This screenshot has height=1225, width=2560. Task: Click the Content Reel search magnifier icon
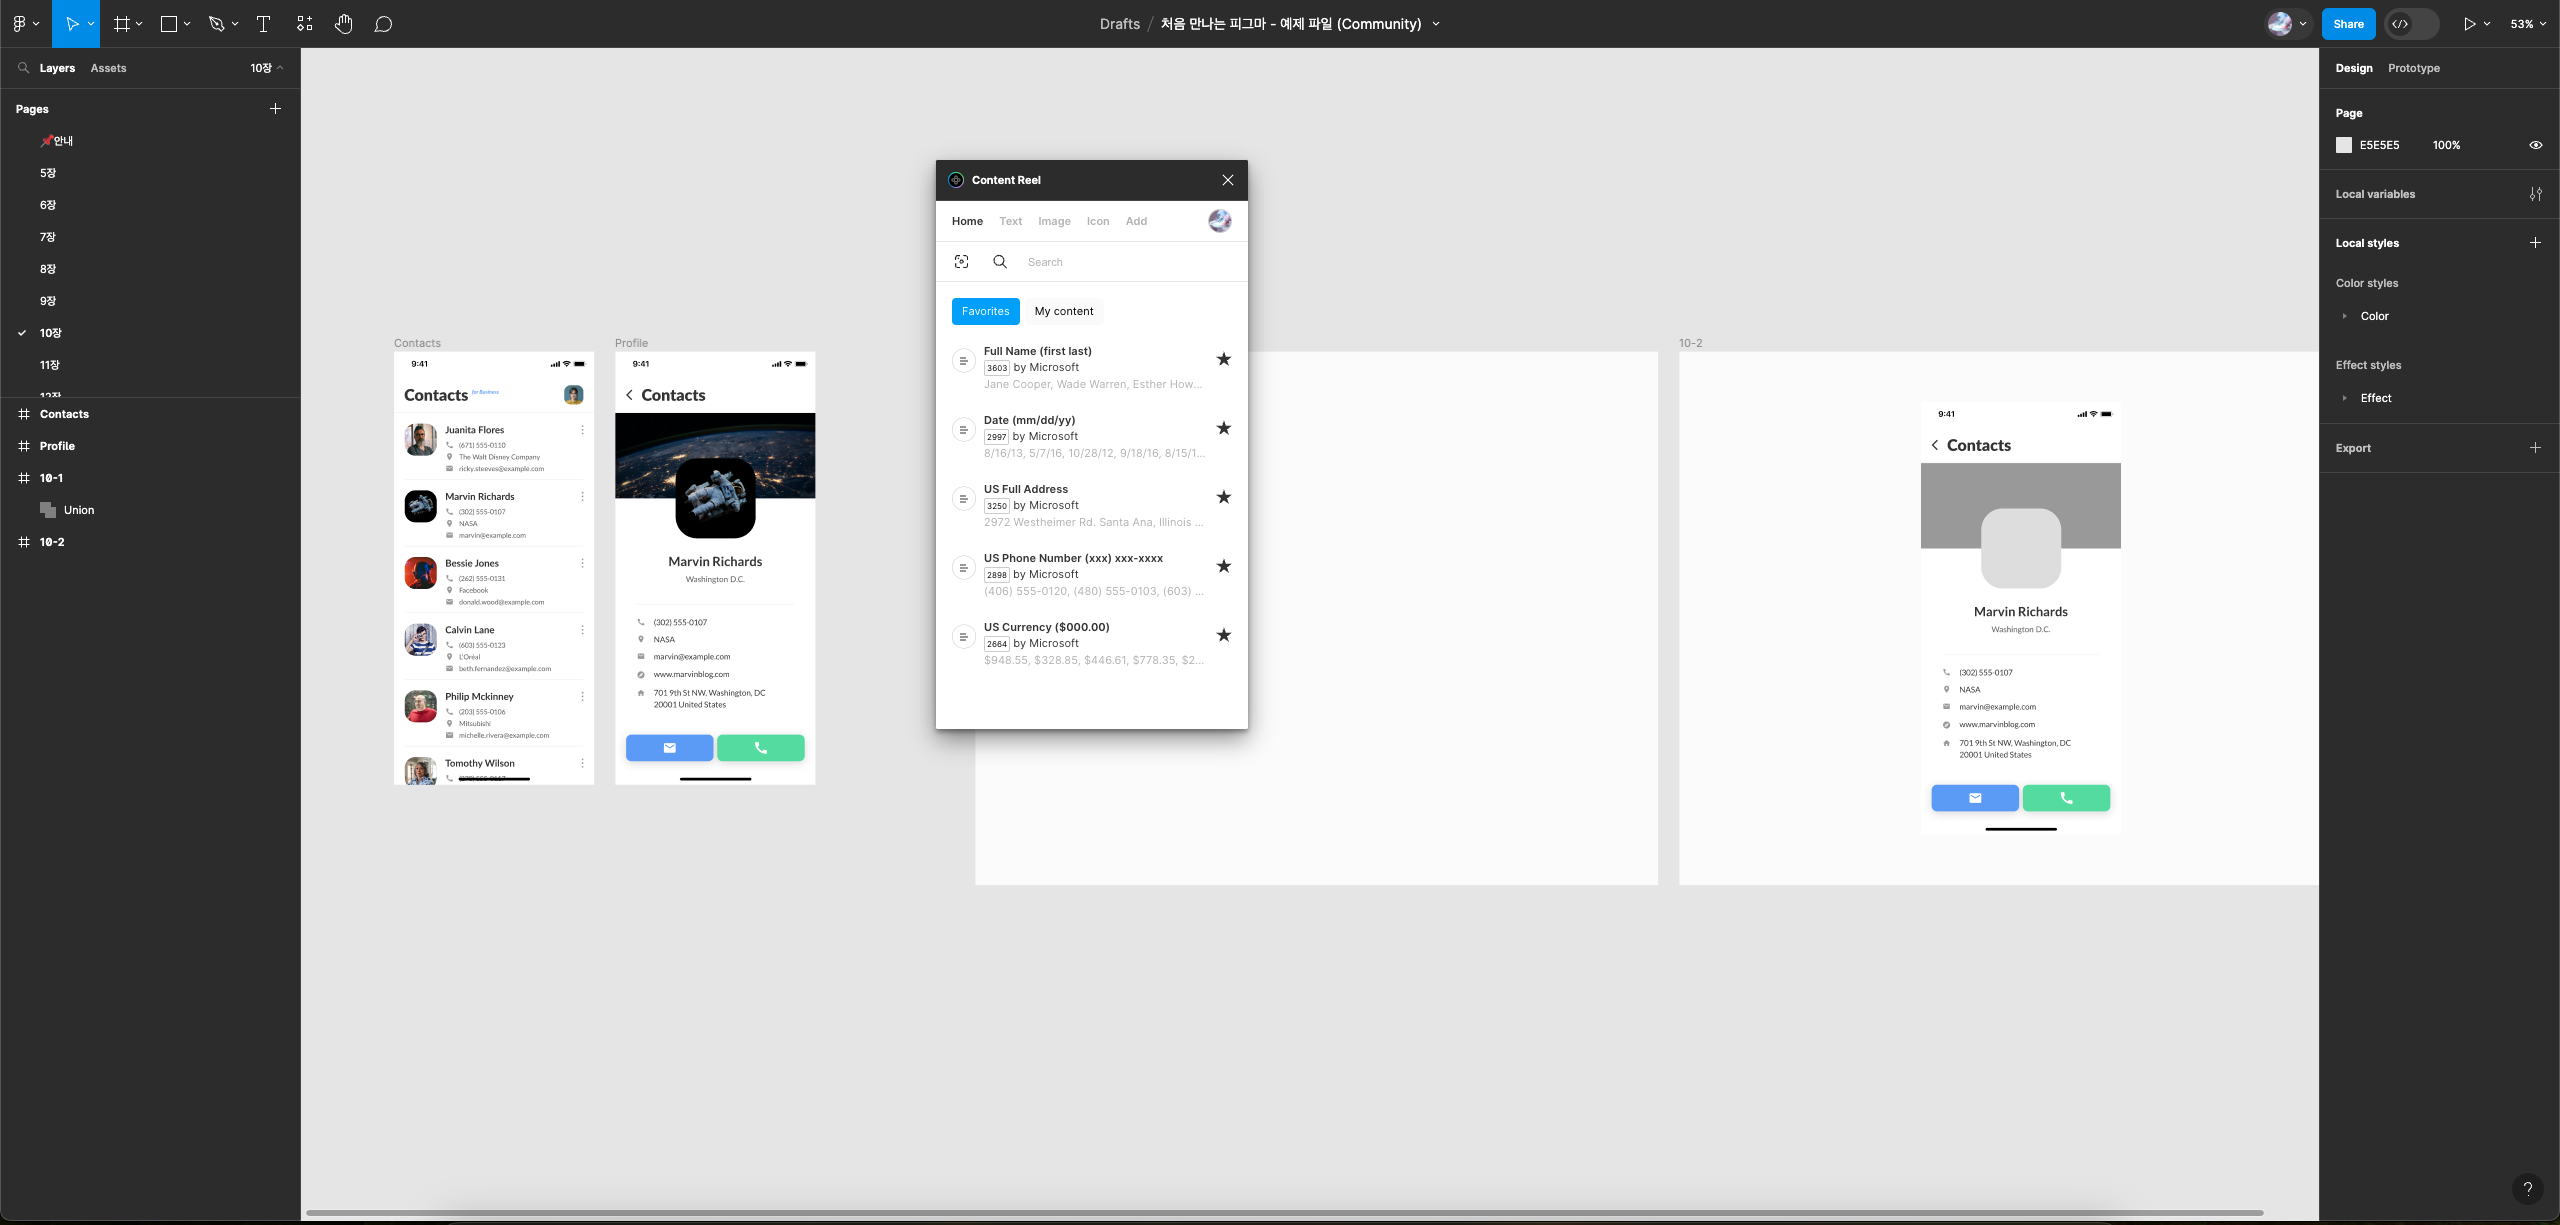pos(999,262)
